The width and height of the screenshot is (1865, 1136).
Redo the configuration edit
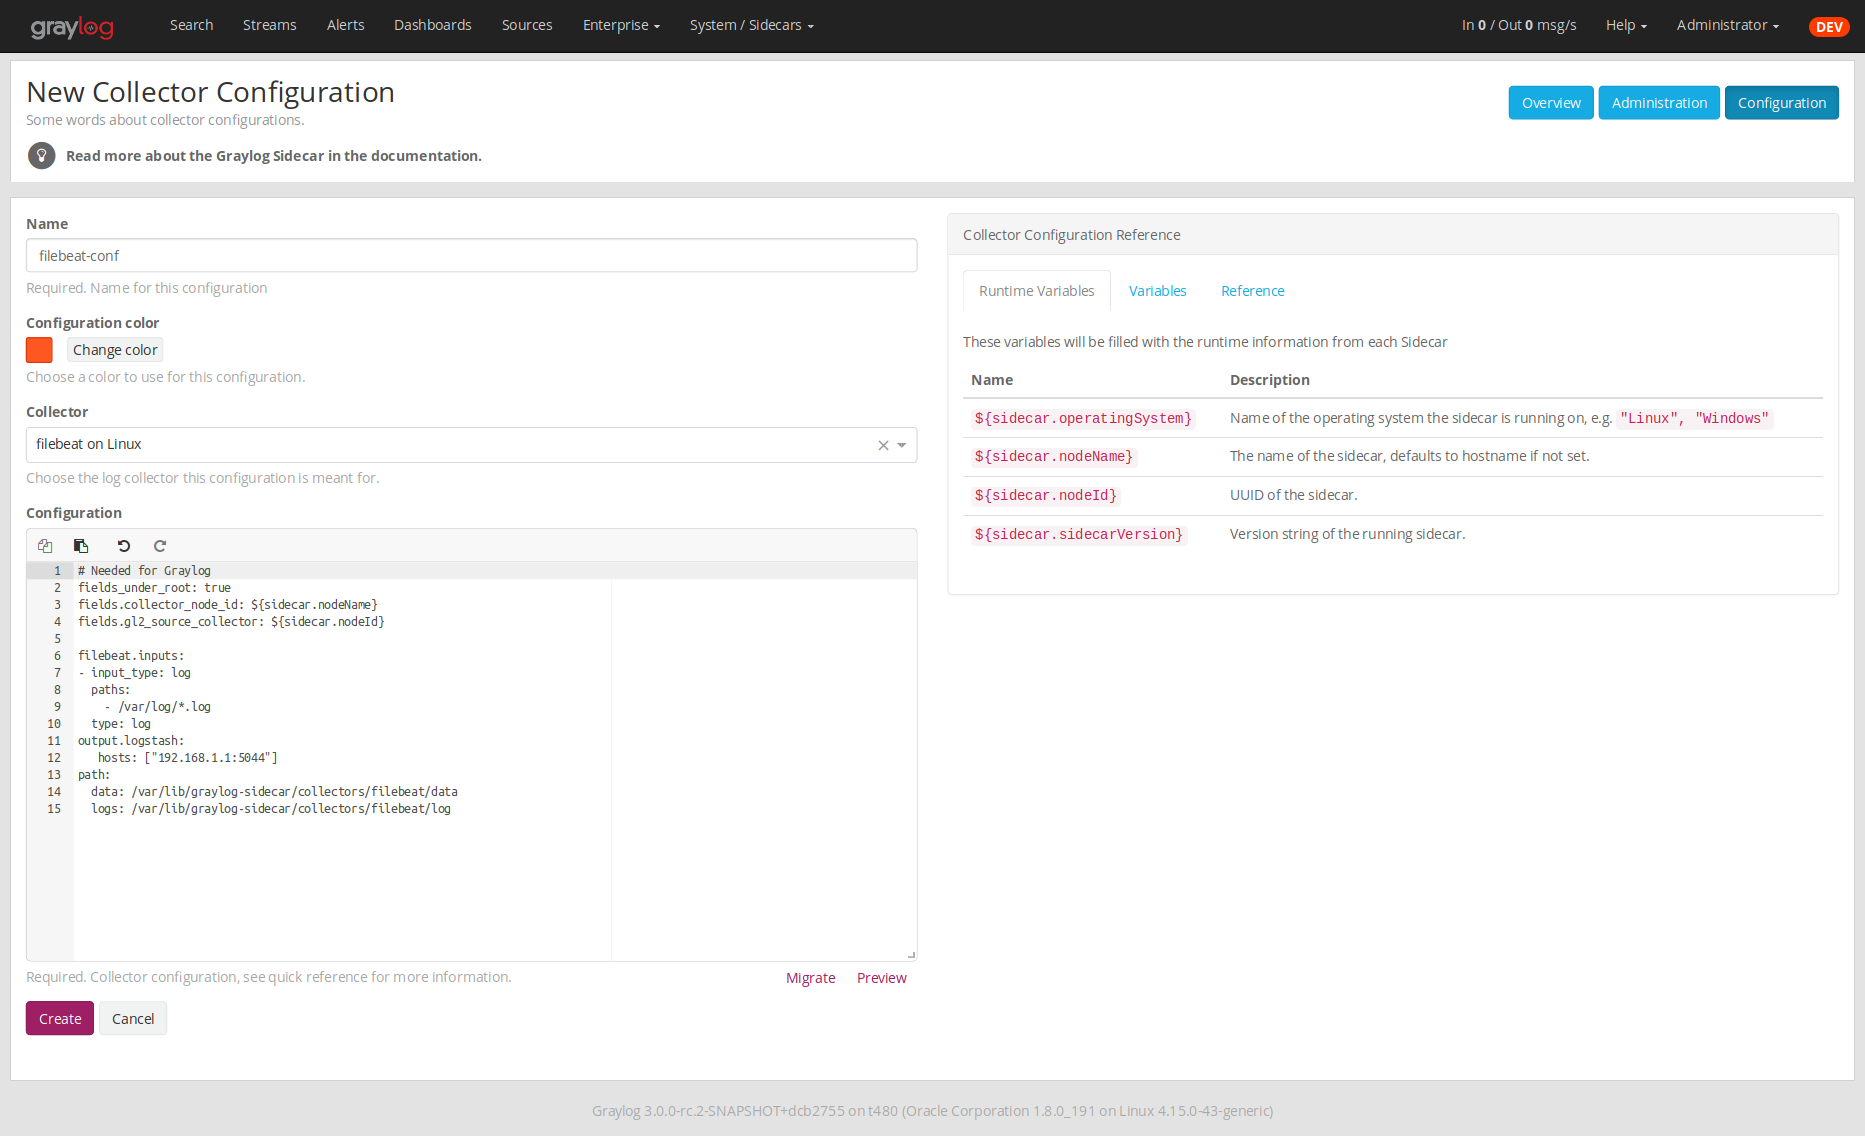(160, 546)
